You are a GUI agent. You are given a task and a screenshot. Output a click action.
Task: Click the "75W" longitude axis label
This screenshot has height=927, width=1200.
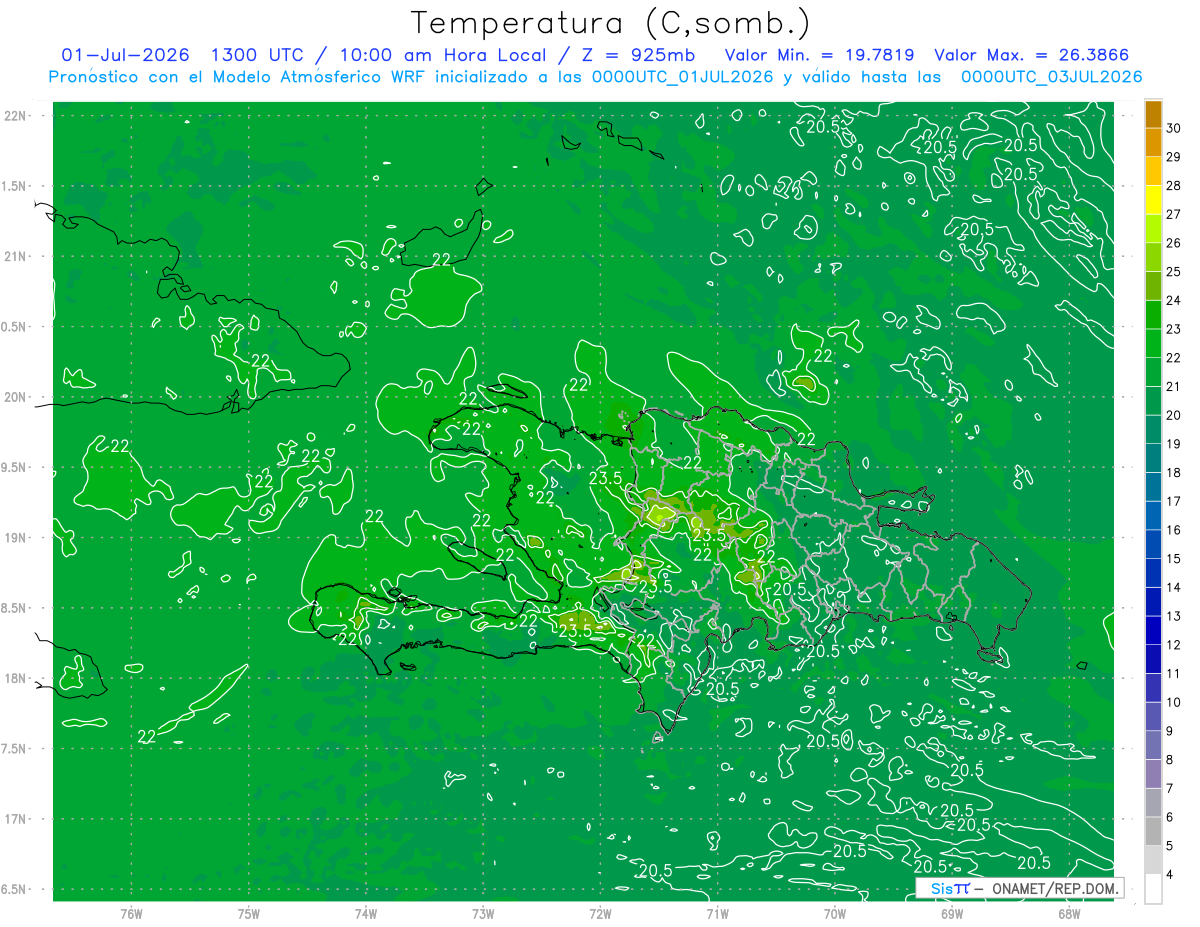coord(249,913)
